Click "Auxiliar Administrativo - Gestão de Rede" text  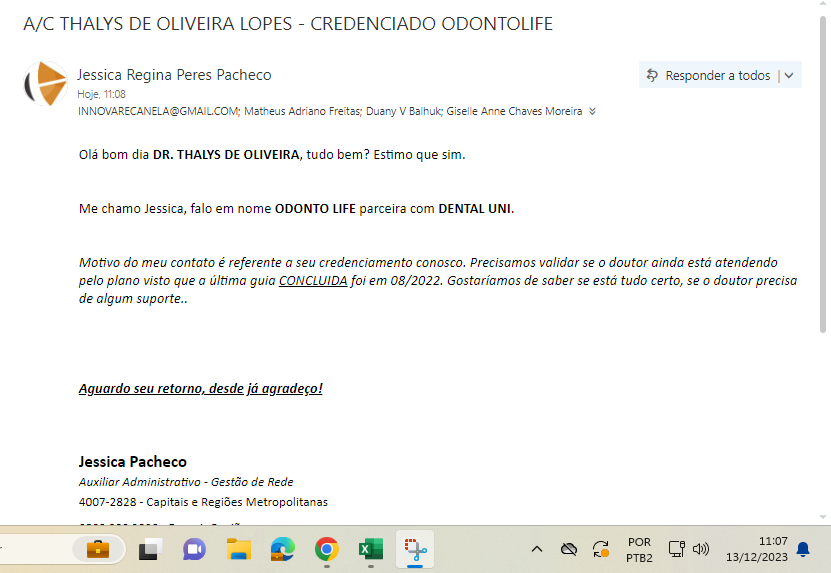[x=185, y=482]
